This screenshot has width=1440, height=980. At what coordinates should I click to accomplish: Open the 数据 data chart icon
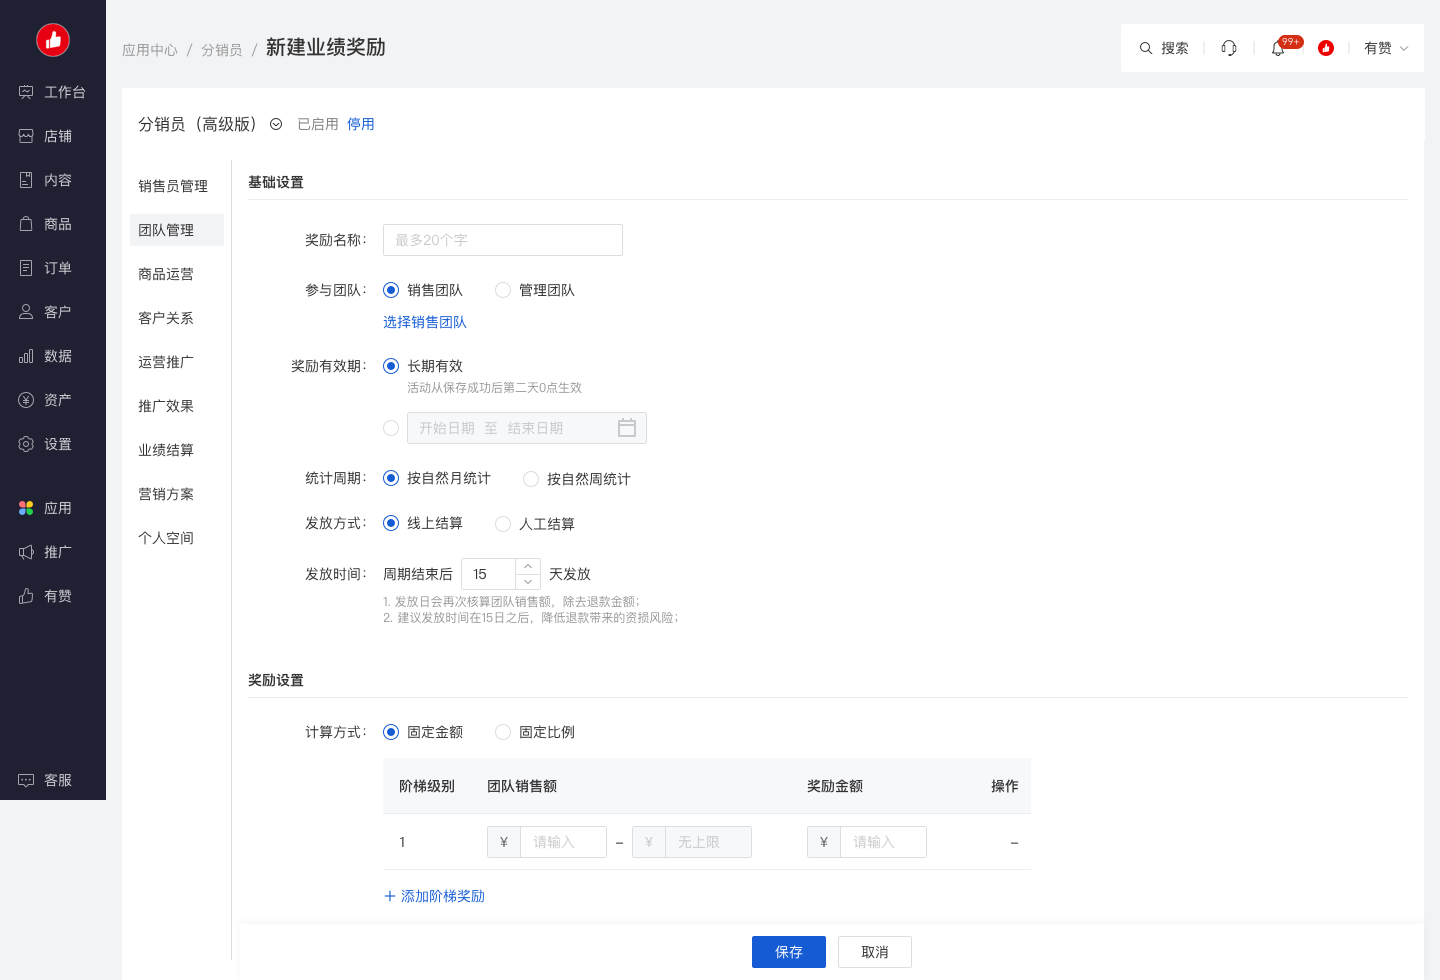(x=26, y=356)
